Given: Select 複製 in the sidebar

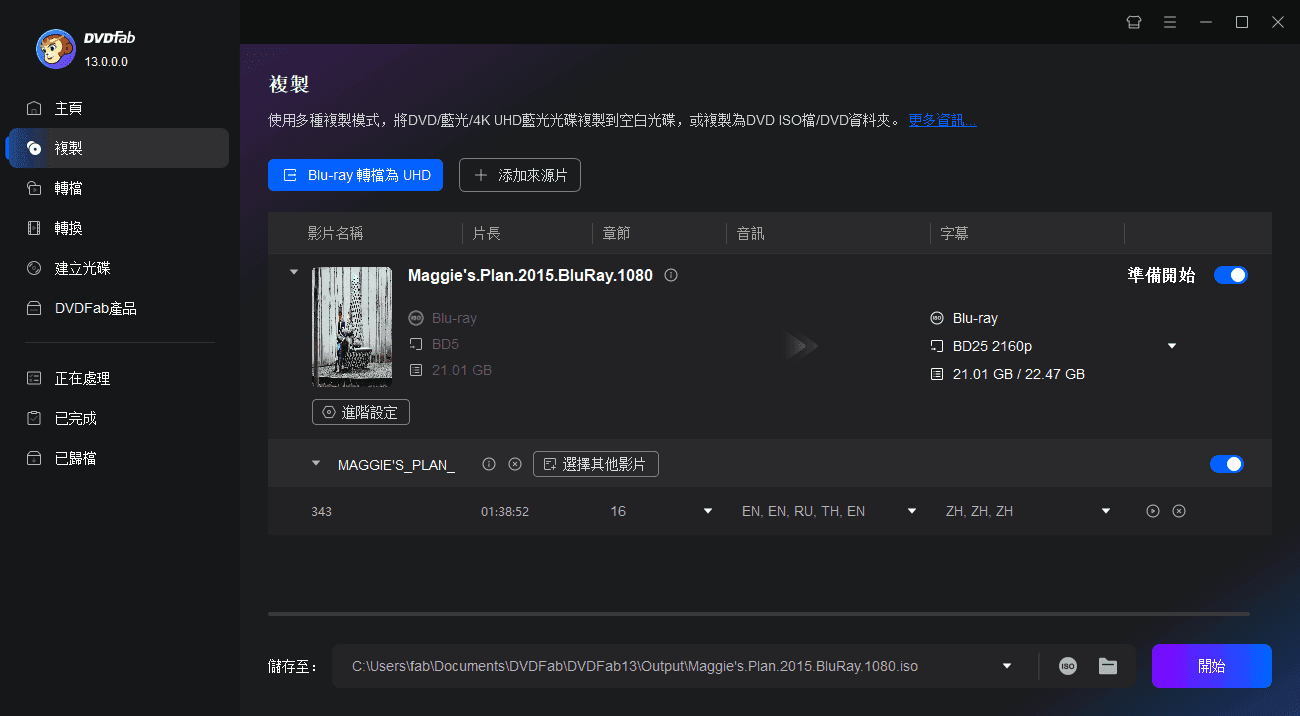Looking at the screenshot, I should pos(118,148).
